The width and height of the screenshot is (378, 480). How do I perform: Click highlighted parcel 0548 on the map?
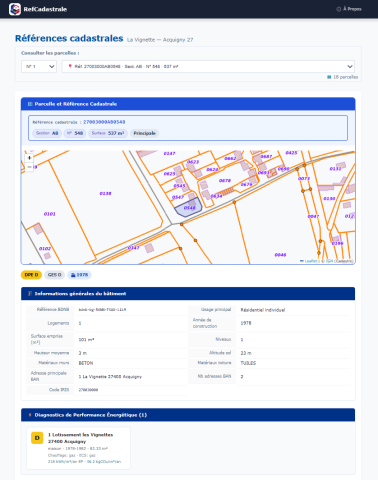(x=189, y=208)
